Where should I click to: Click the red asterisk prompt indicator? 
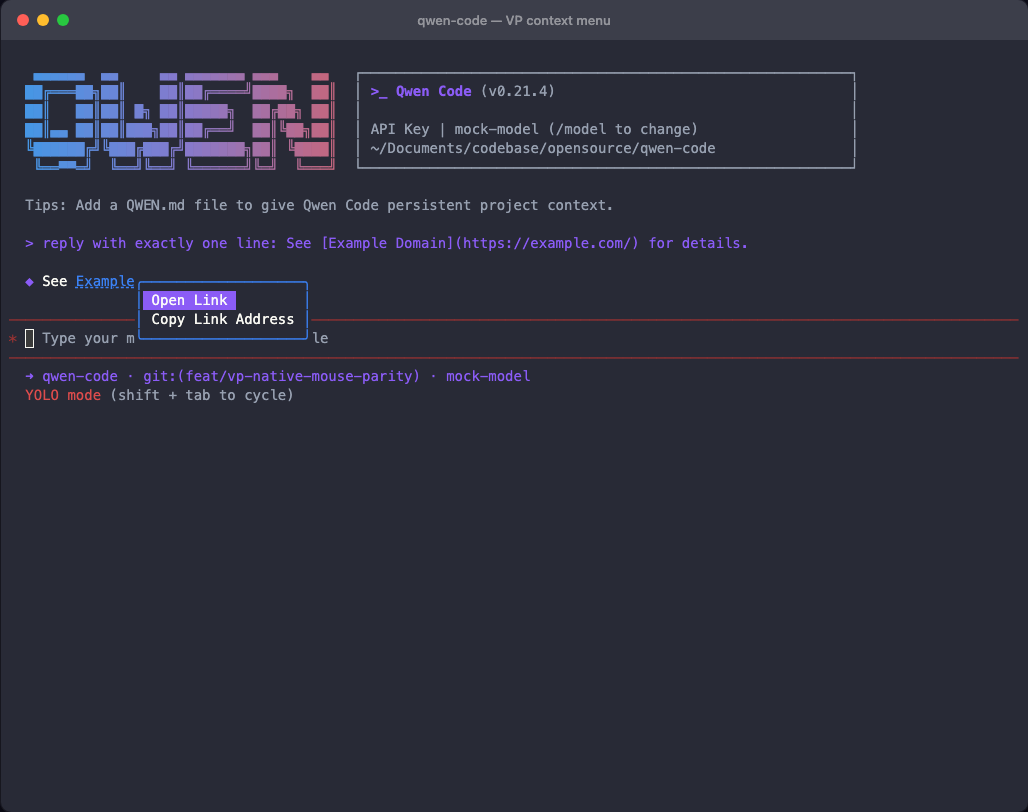(x=12, y=339)
